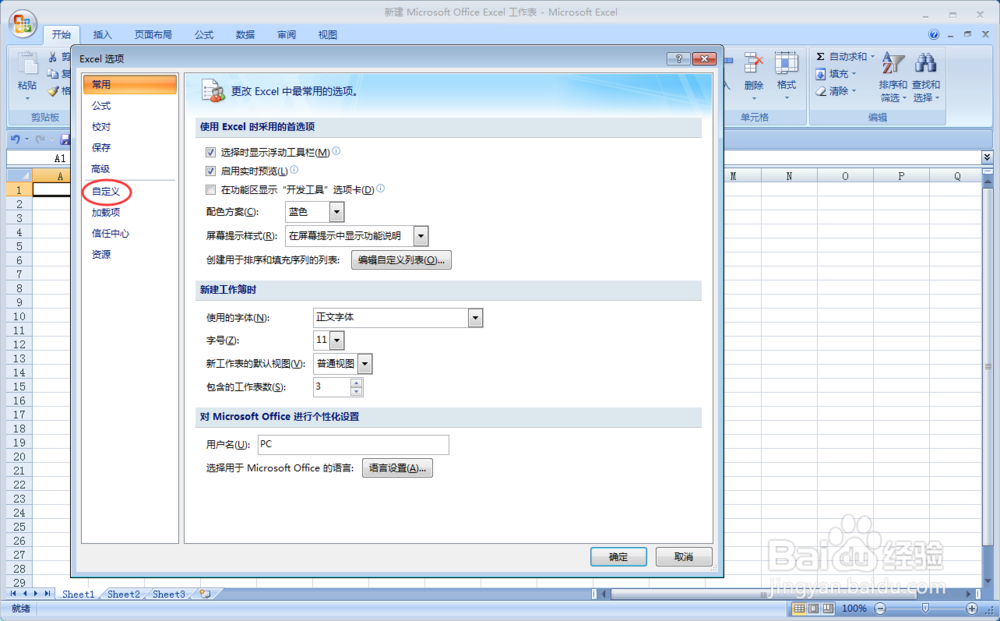
Task: Select the 校对 (Proofing) options category
Action: click(x=101, y=126)
